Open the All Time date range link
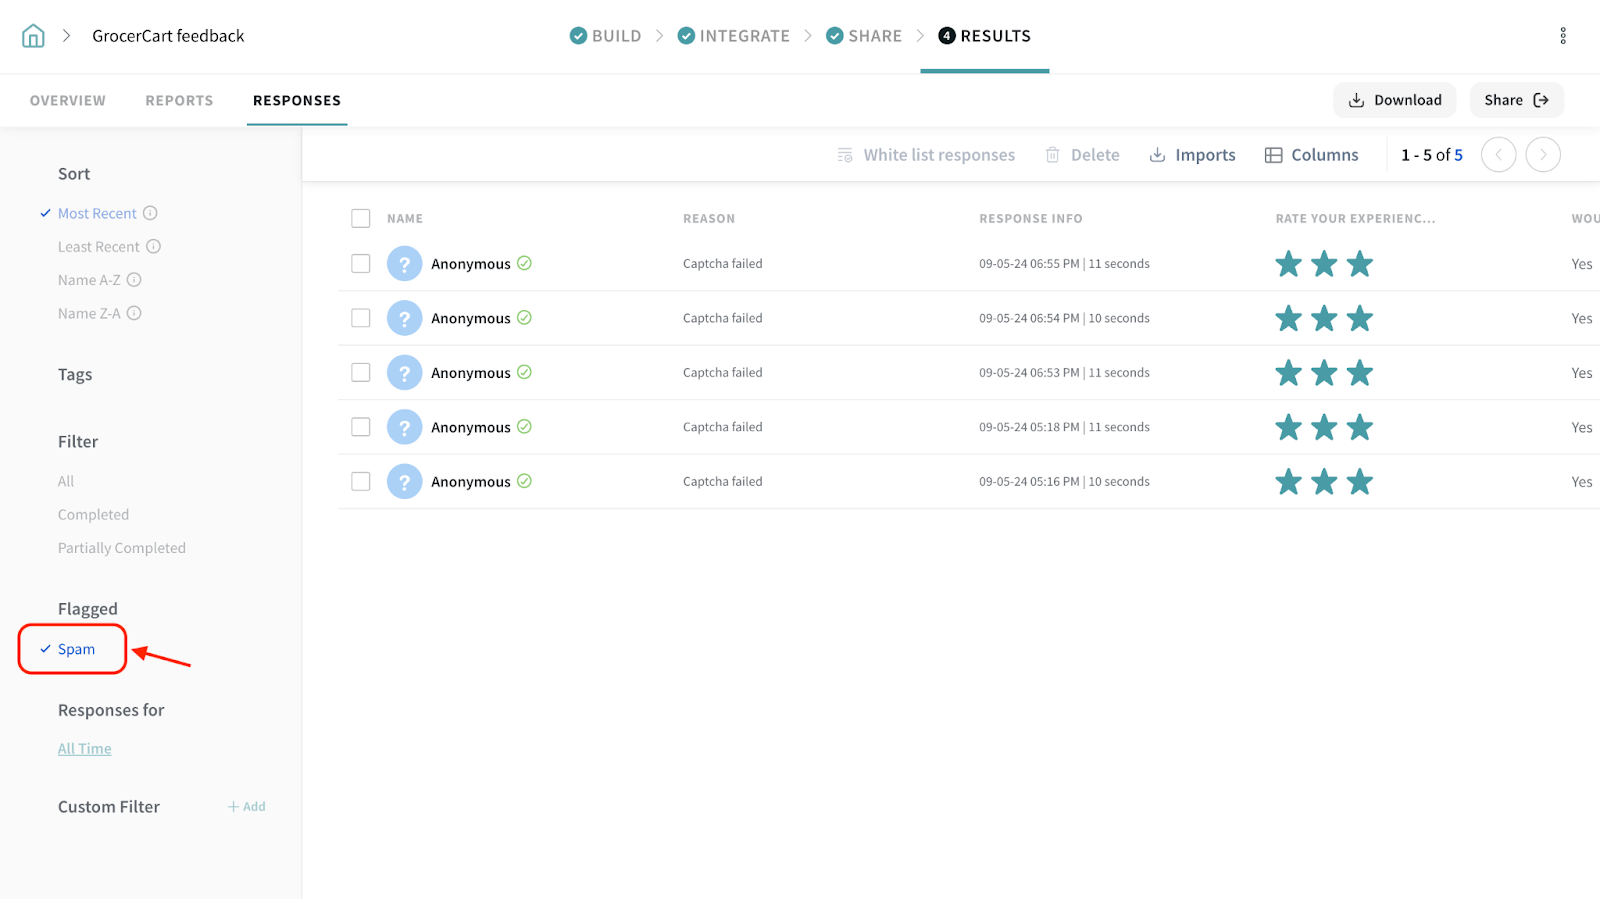Screen dimensions: 1600x899 tap(85, 749)
